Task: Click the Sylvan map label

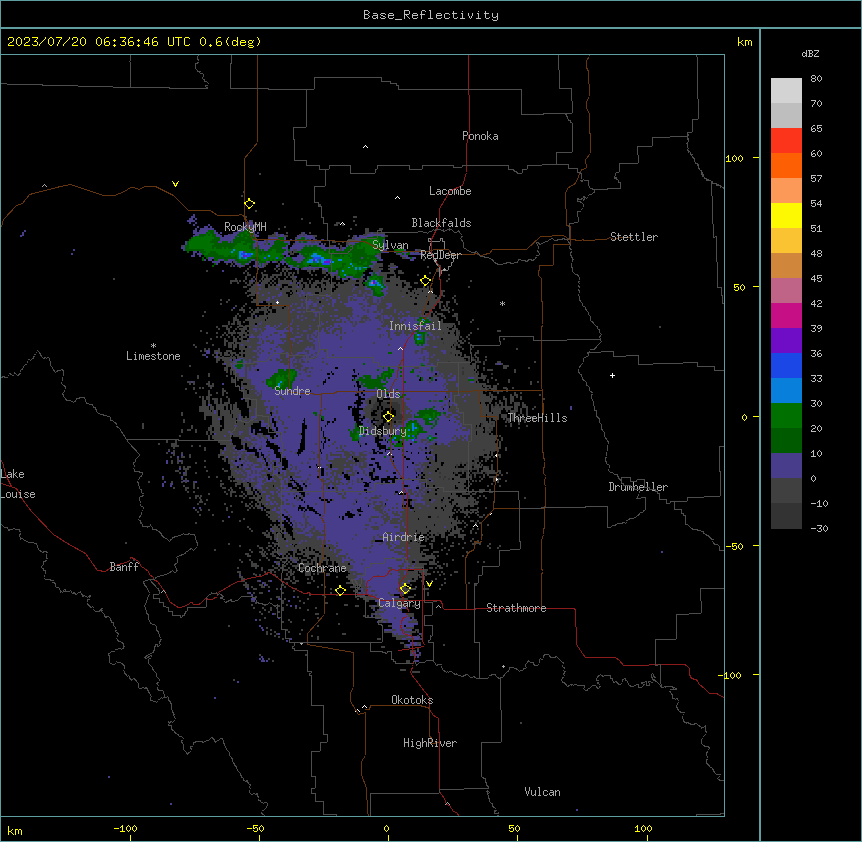Action: [390, 245]
